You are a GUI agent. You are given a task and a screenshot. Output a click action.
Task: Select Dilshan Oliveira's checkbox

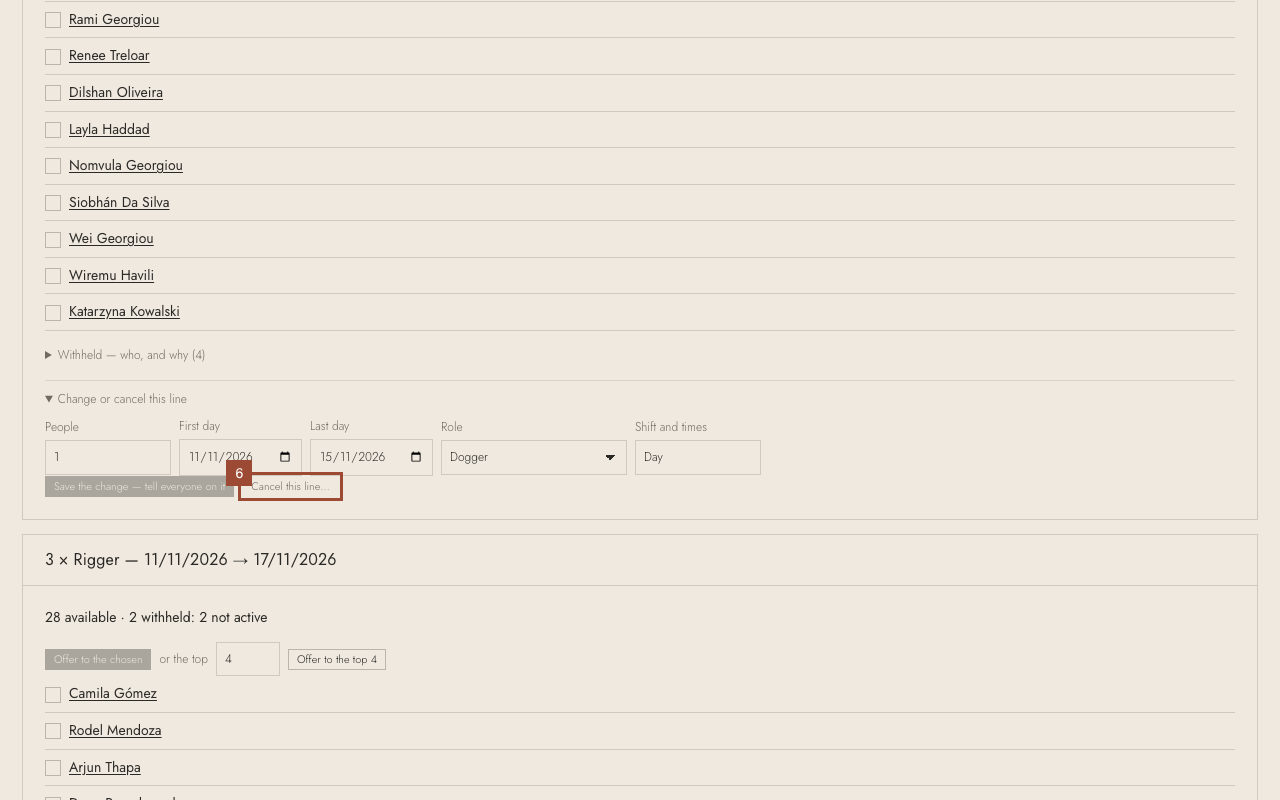(53, 93)
